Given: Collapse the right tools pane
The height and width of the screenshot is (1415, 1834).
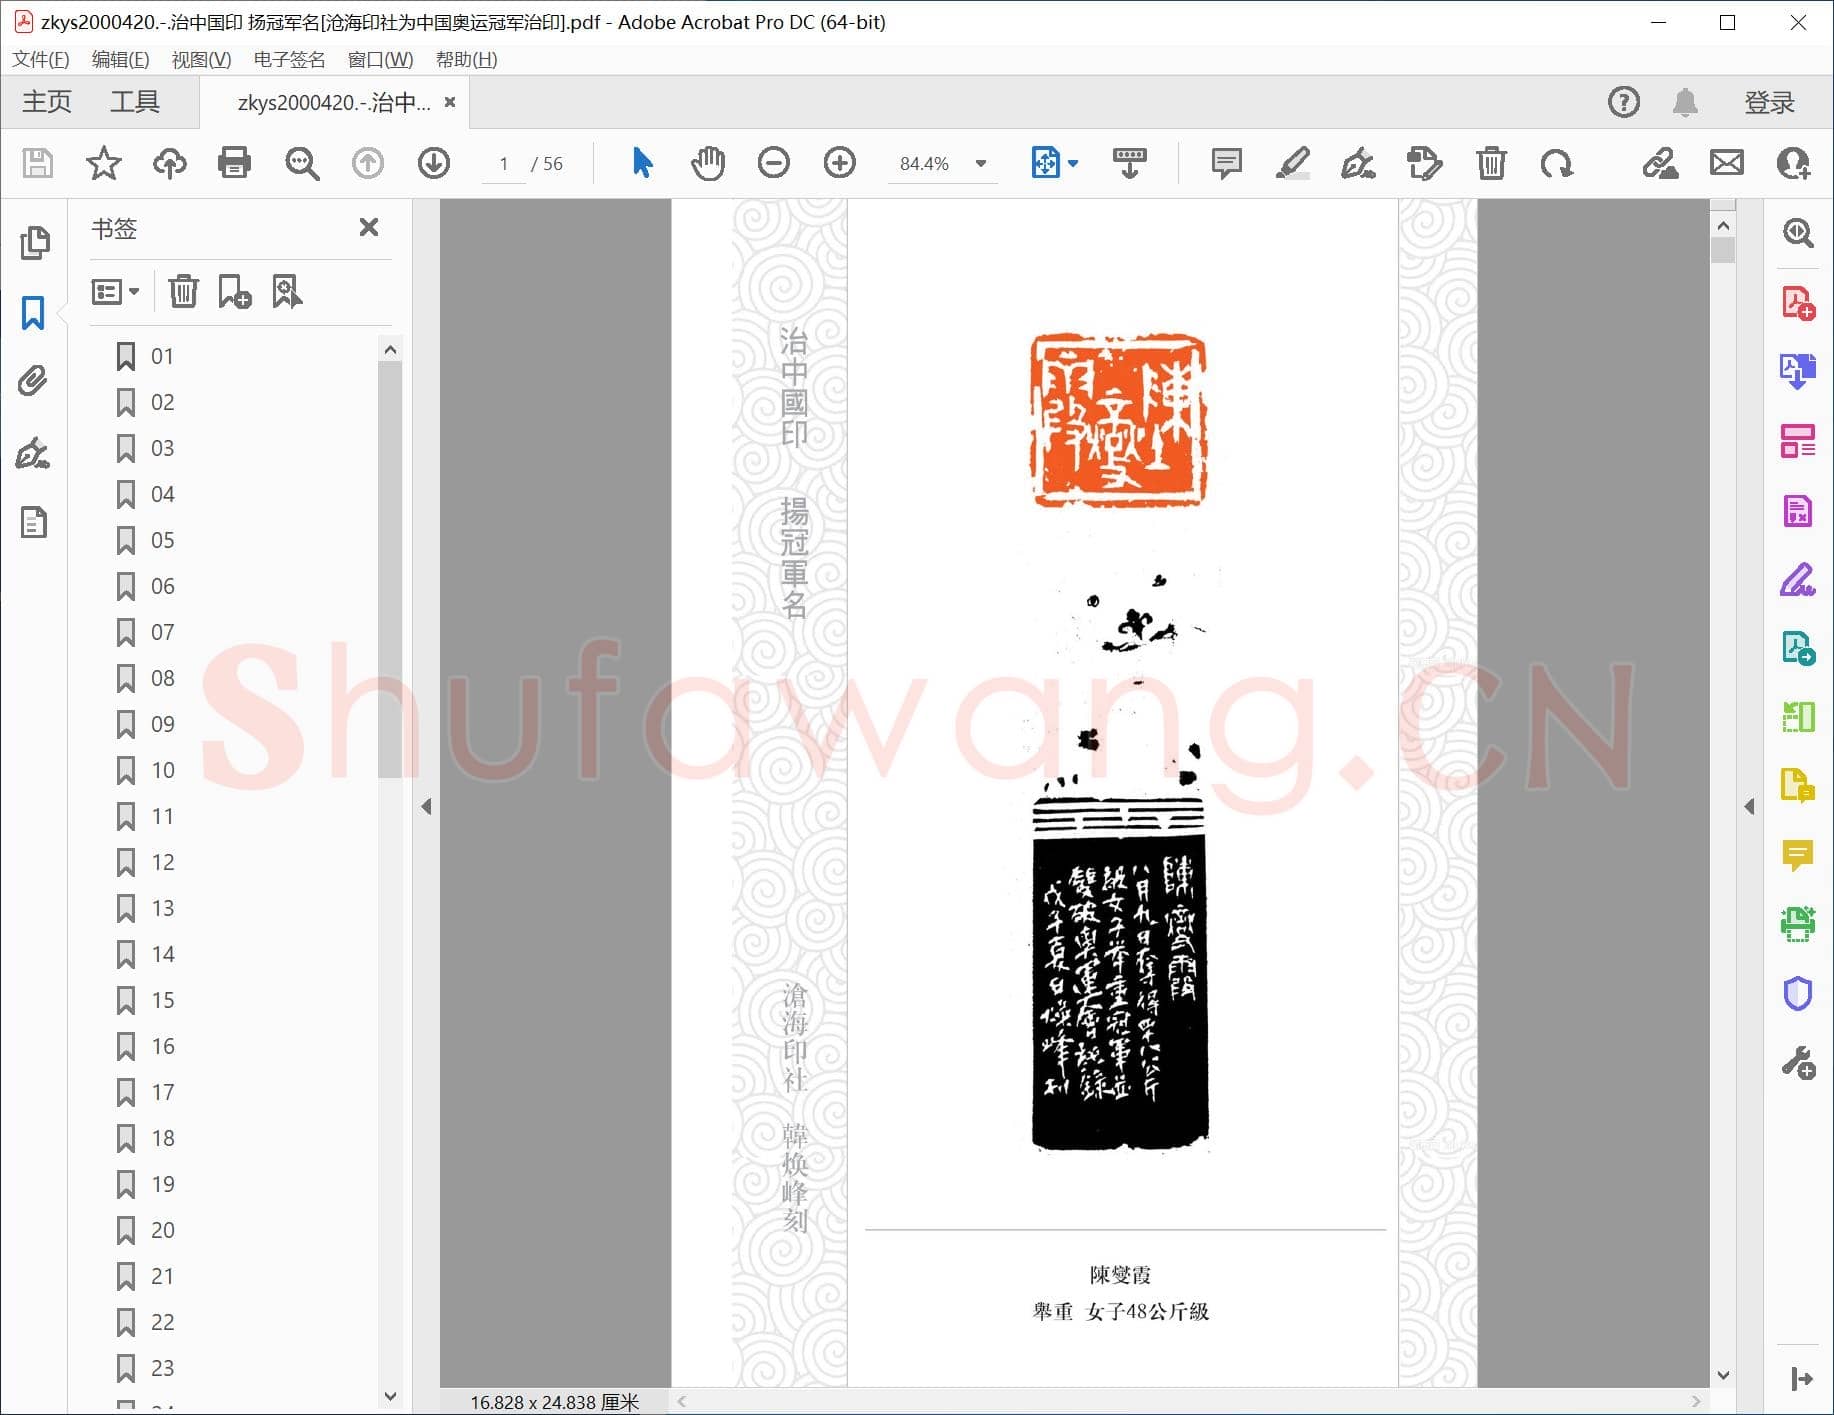Looking at the screenshot, I should click(x=1748, y=805).
